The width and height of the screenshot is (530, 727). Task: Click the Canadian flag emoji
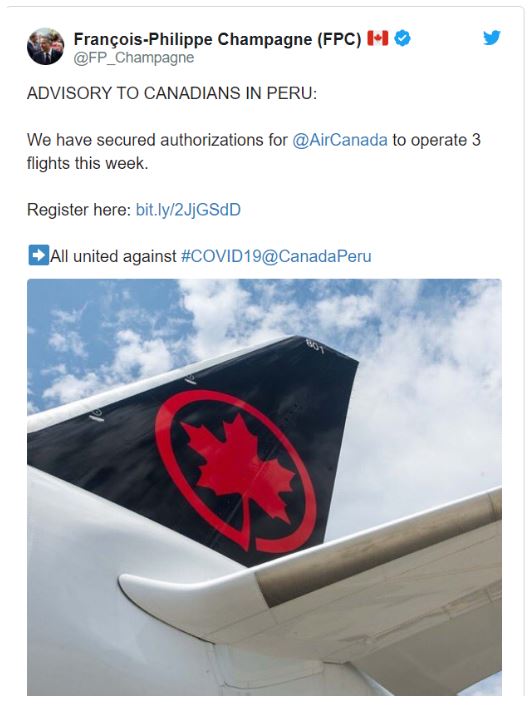377,38
